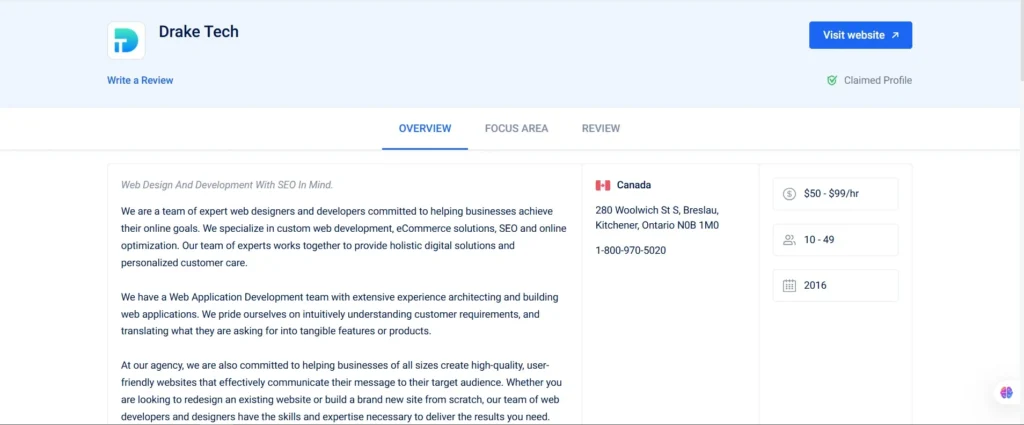Viewport: 1024px width, 425px height.
Task: Click the 10 - 49 employees box
Action: pyautogui.click(x=835, y=240)
